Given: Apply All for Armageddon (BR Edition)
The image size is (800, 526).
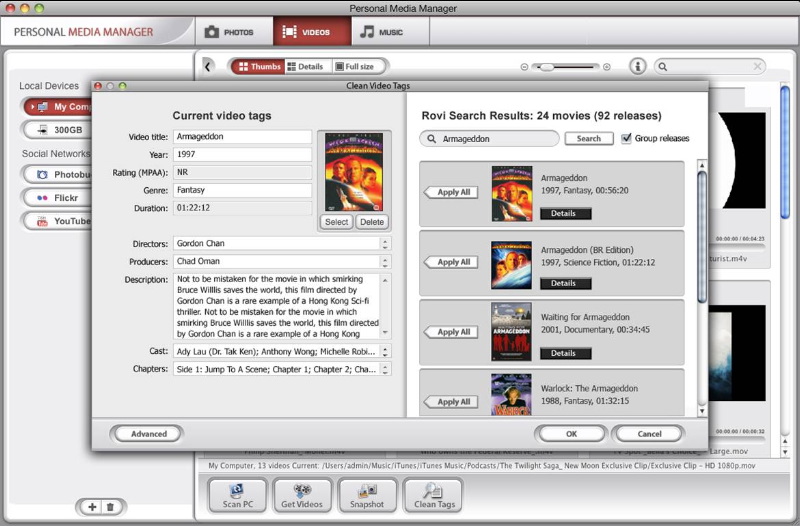Looking at the screenshot, I should (x=453, y=262).
